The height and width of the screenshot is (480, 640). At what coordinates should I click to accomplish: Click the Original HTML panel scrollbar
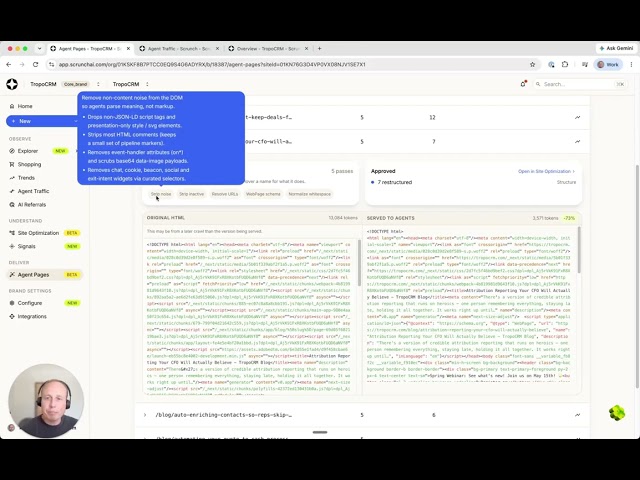coord(359,263)
